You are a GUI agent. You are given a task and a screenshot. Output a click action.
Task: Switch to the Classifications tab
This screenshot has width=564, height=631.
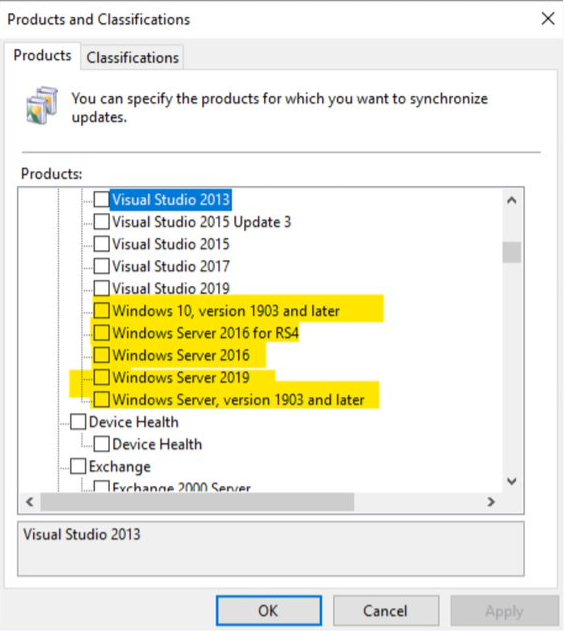tap(132, 58)
